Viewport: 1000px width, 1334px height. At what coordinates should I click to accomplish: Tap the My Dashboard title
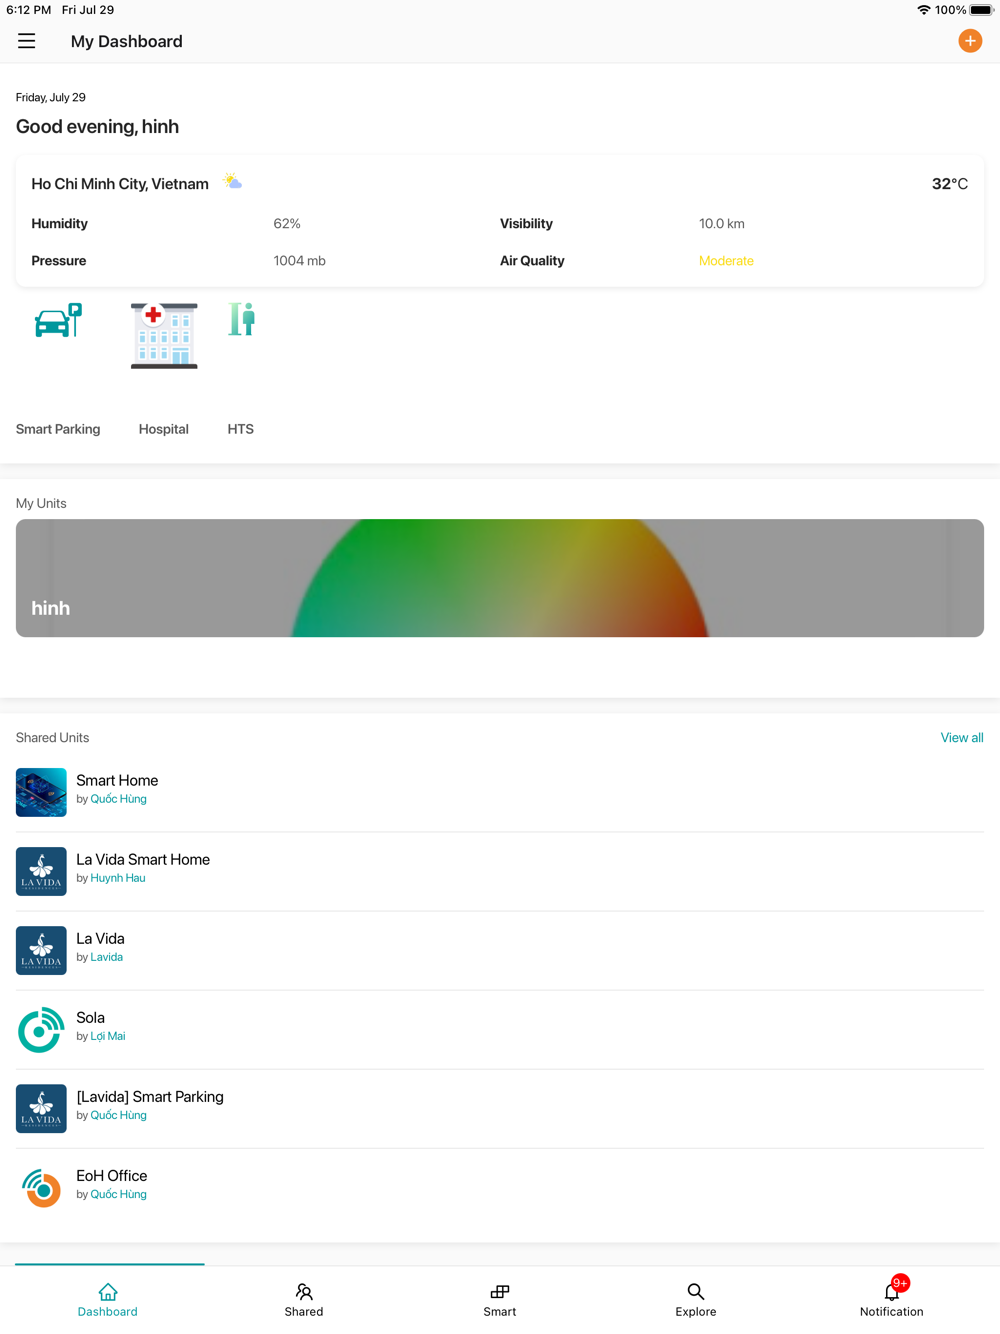click(127, 41)
